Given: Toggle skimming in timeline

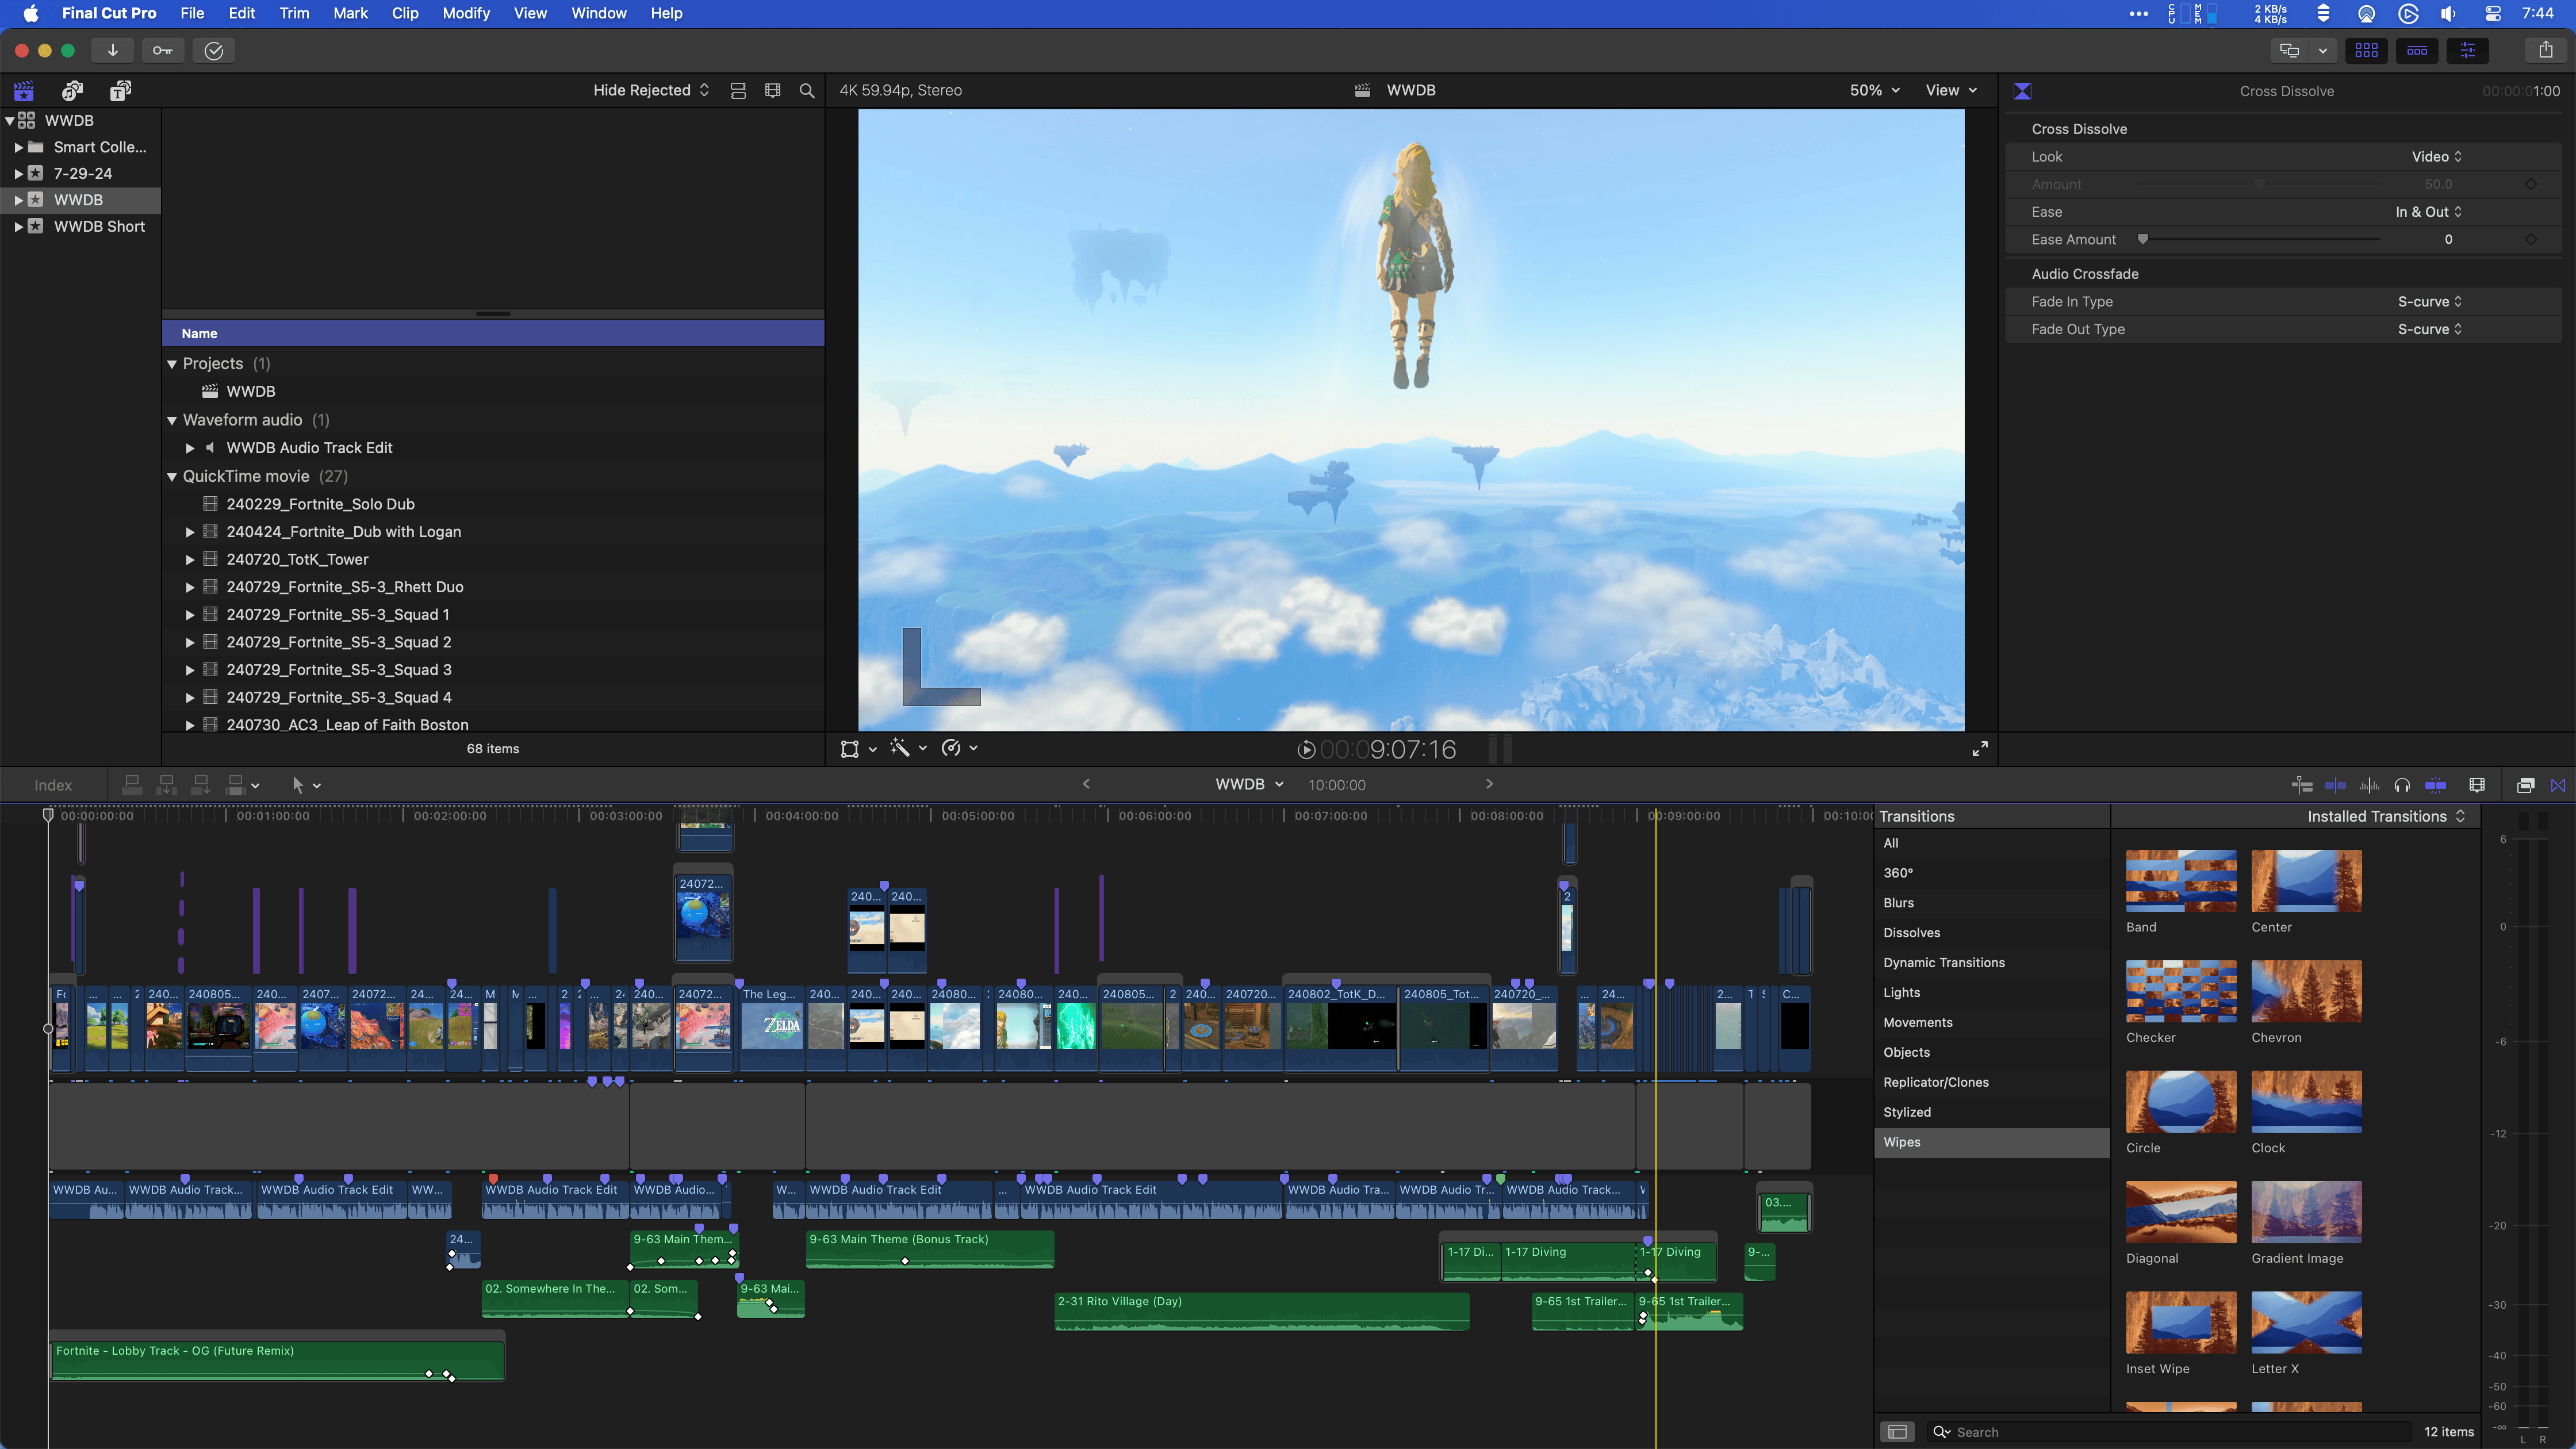Looking at the screenshot, I should 2335,785.
